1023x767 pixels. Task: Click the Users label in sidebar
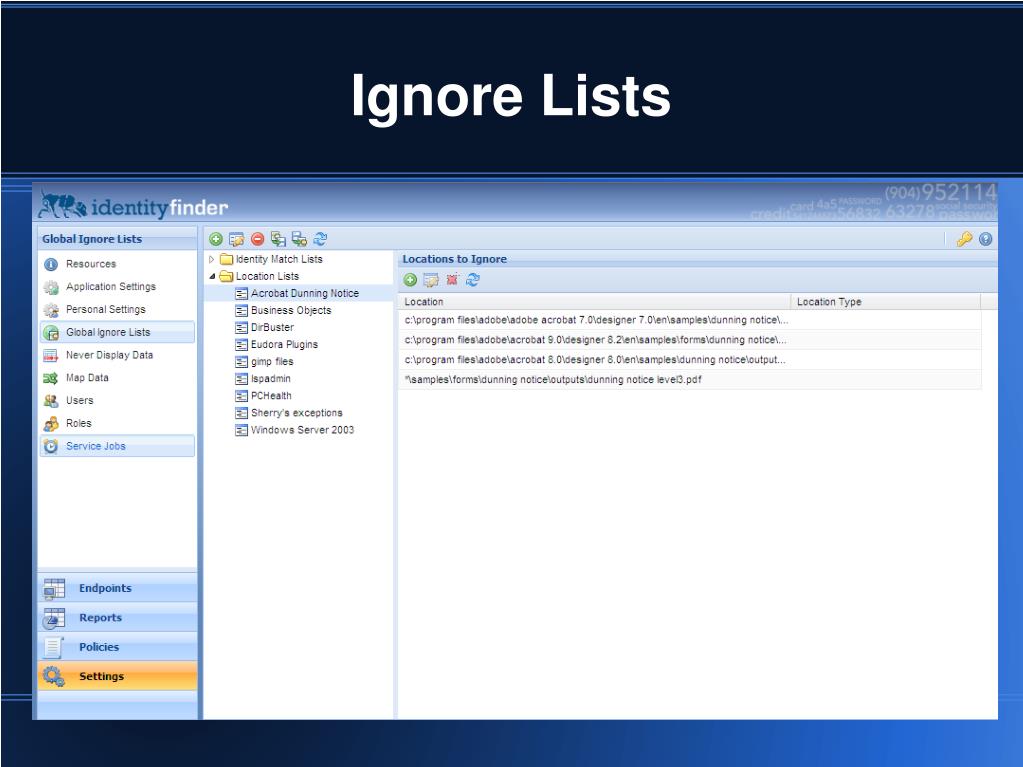pyautogui.click(x=80, y=400)
